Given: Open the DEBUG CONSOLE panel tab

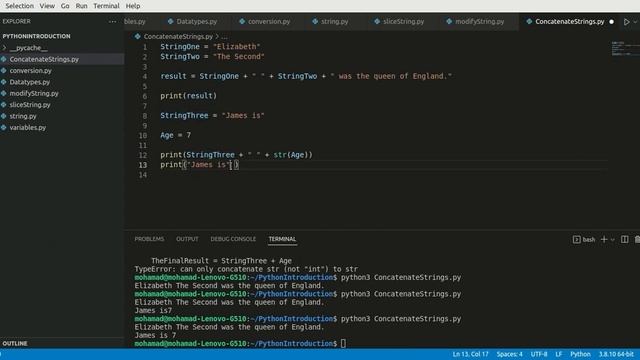Looking at the screenshot, I should pyautogui.click(x=233, y=239).
